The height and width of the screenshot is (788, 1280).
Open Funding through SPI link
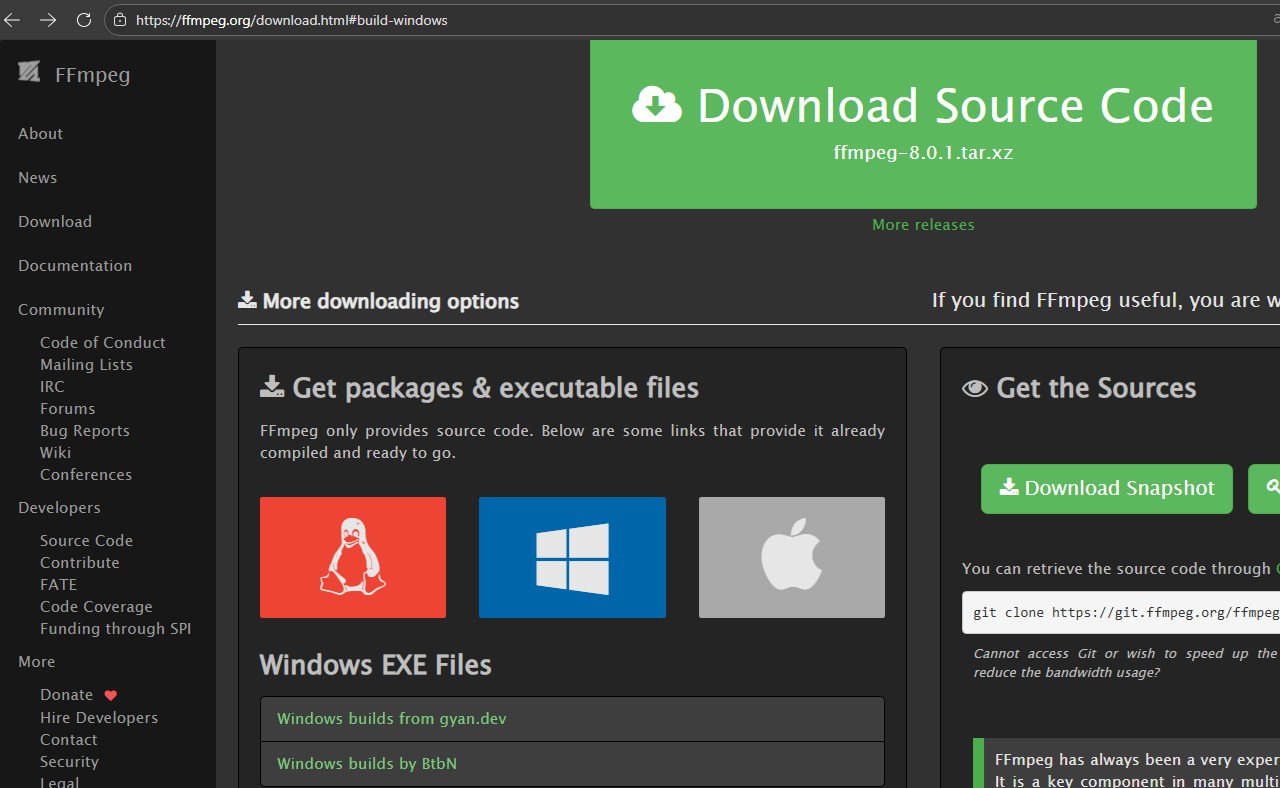pyautogui.click(x=115, y=629)
